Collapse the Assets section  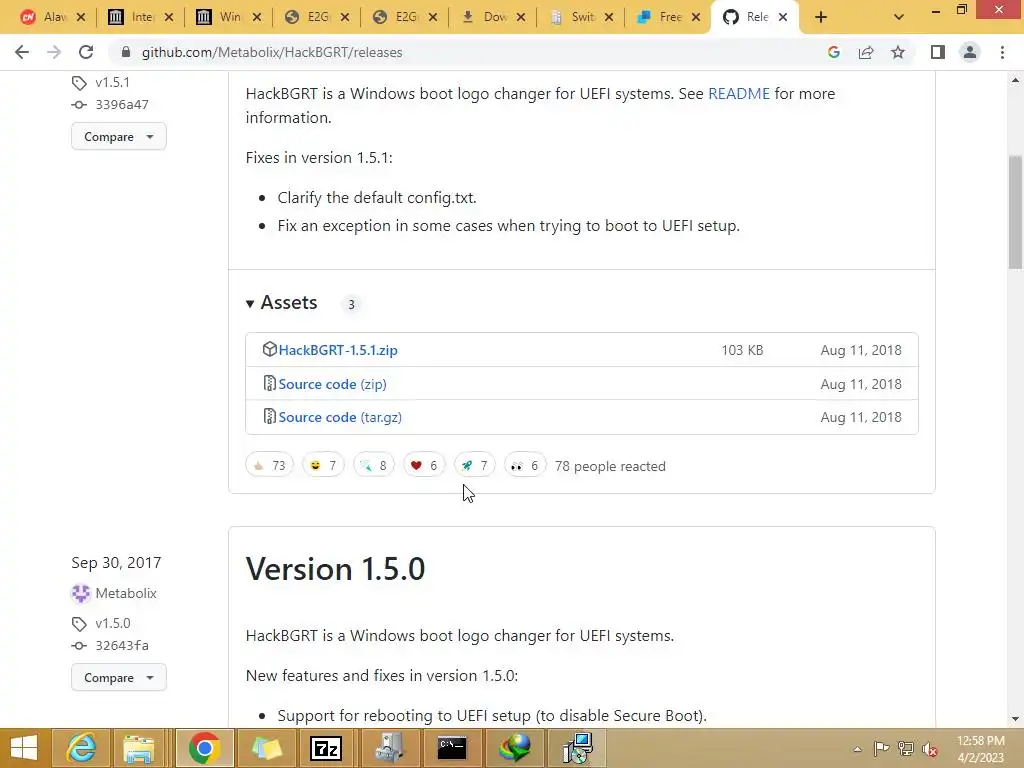(281, 302)
